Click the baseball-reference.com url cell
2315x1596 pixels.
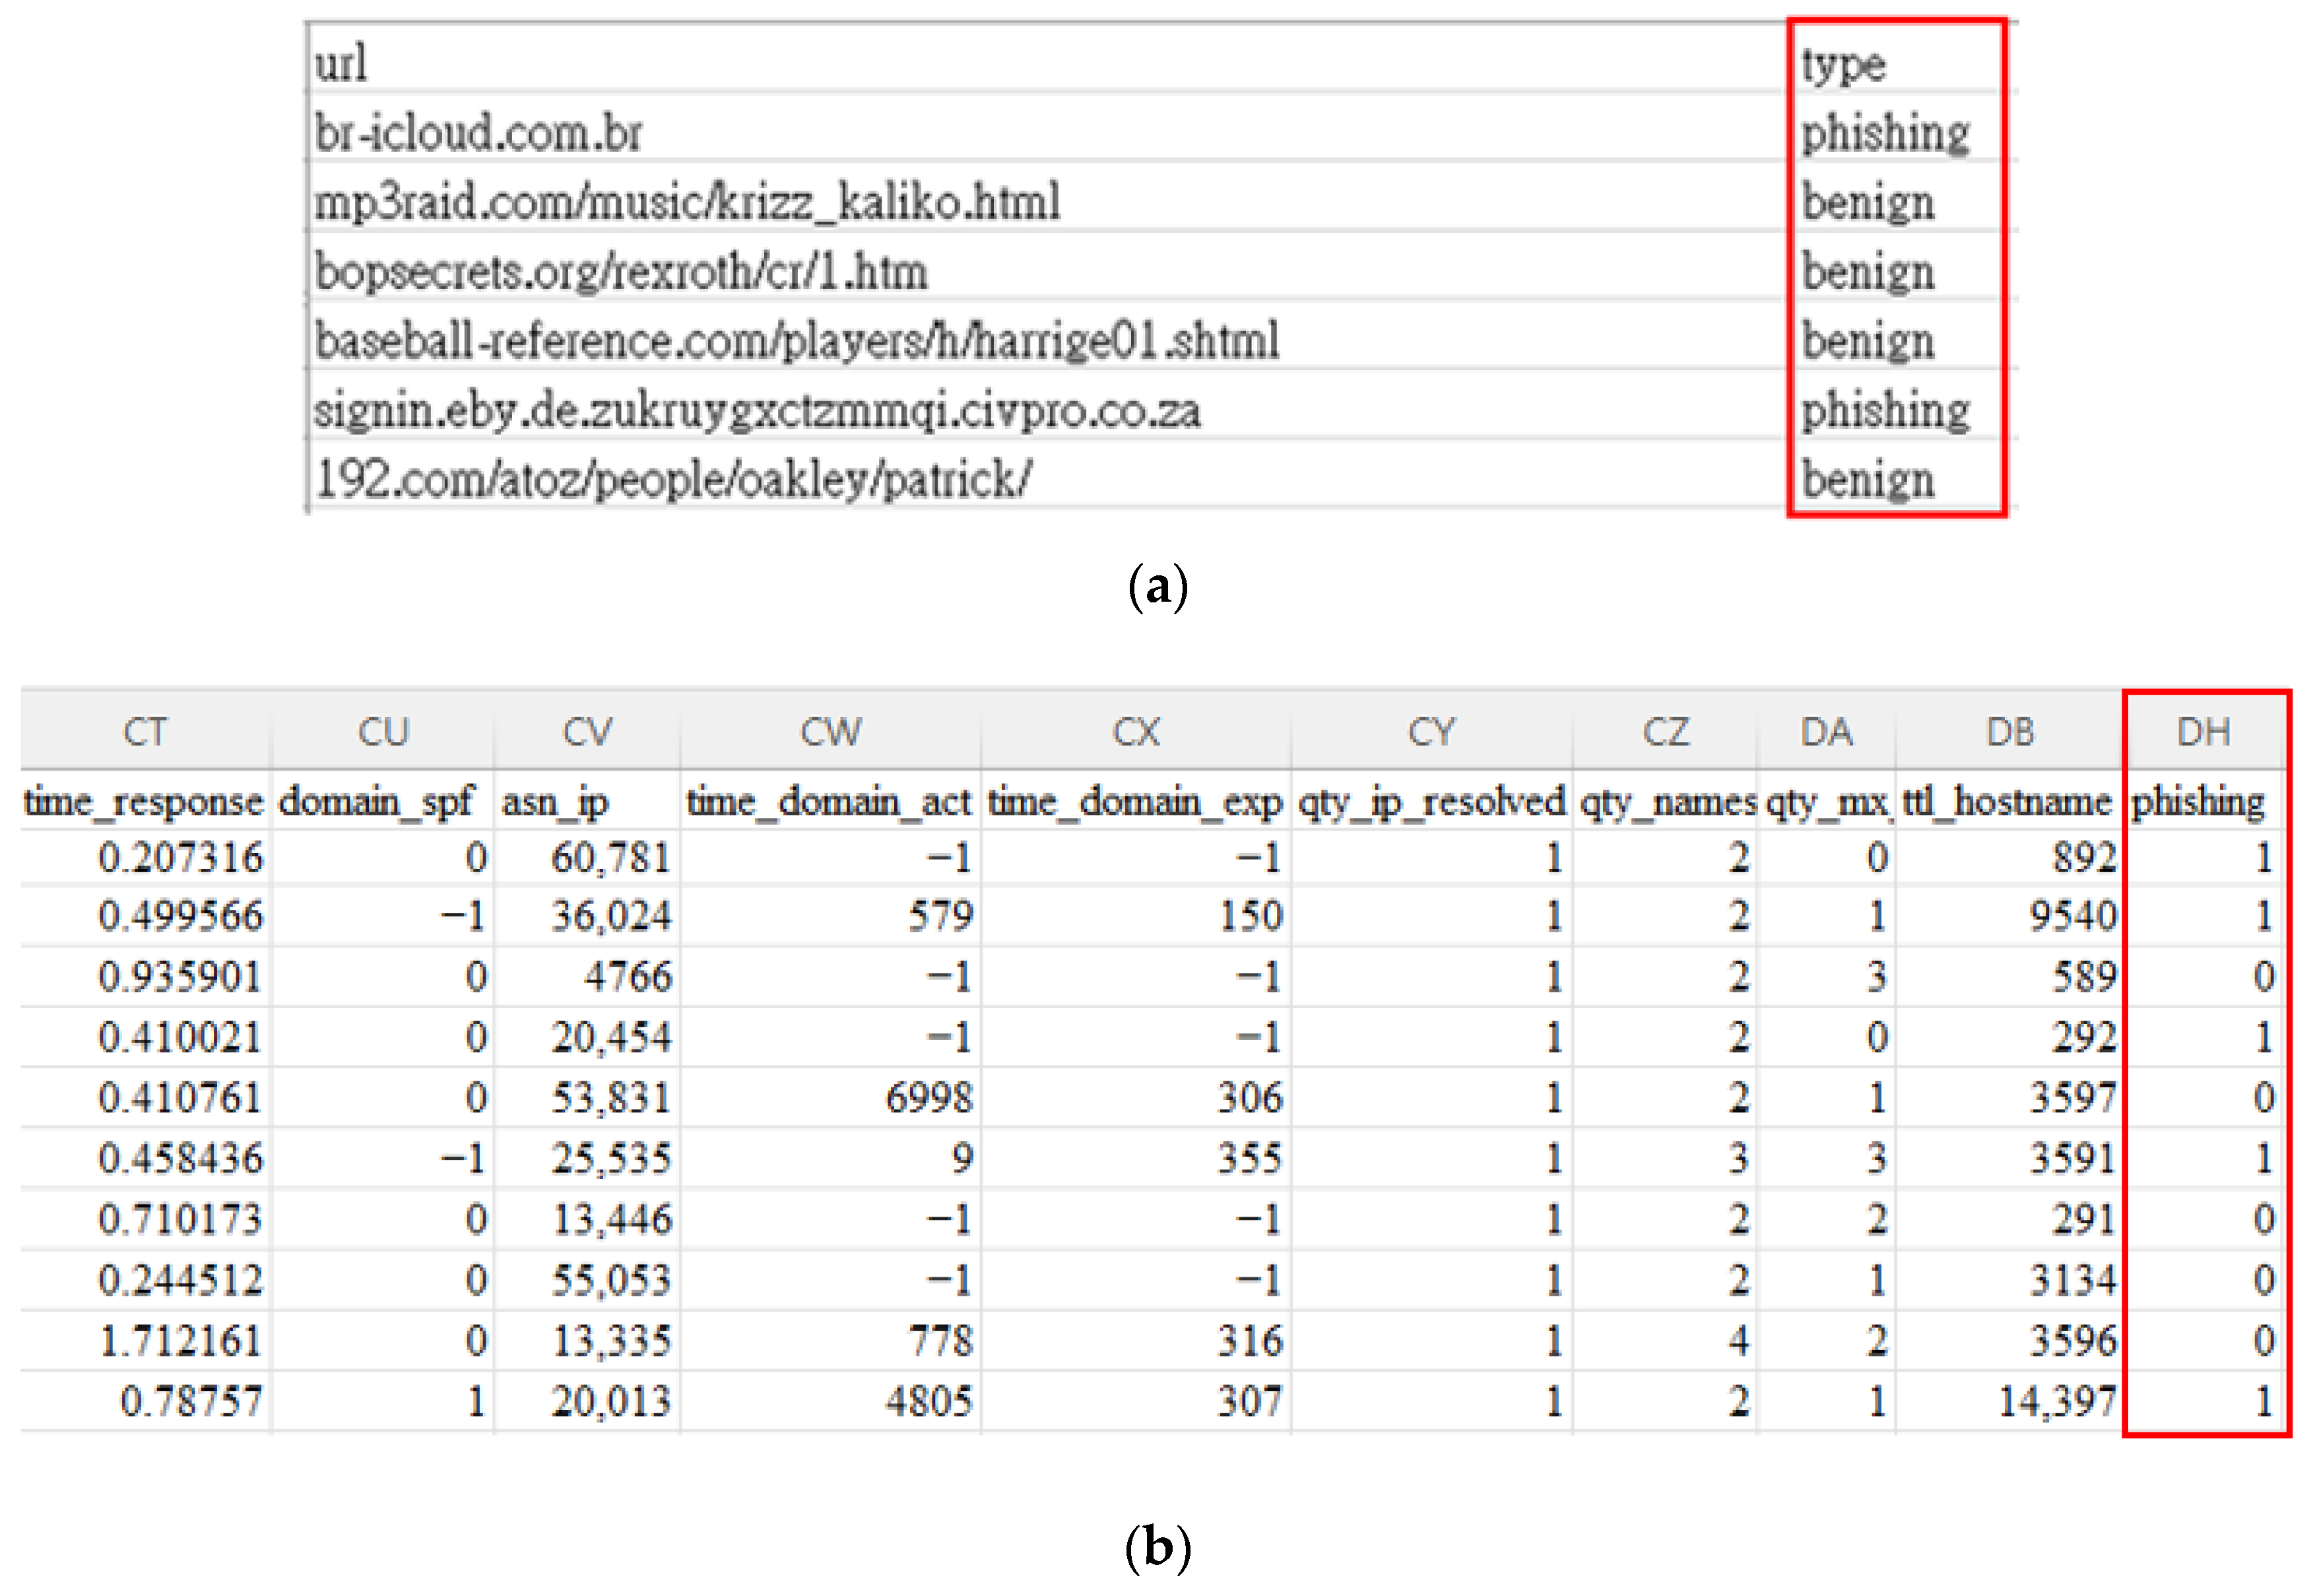click(796, 341)
